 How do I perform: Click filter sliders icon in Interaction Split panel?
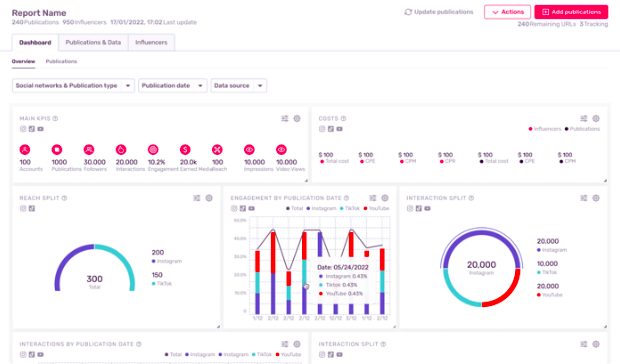coord(584,198)
